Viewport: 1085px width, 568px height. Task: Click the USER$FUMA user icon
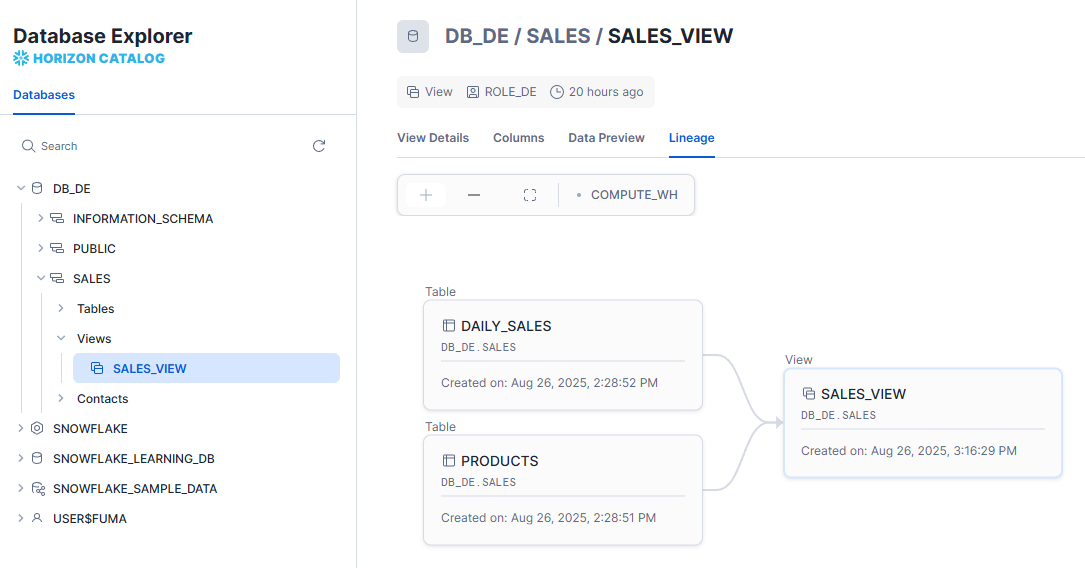(37, 519)
